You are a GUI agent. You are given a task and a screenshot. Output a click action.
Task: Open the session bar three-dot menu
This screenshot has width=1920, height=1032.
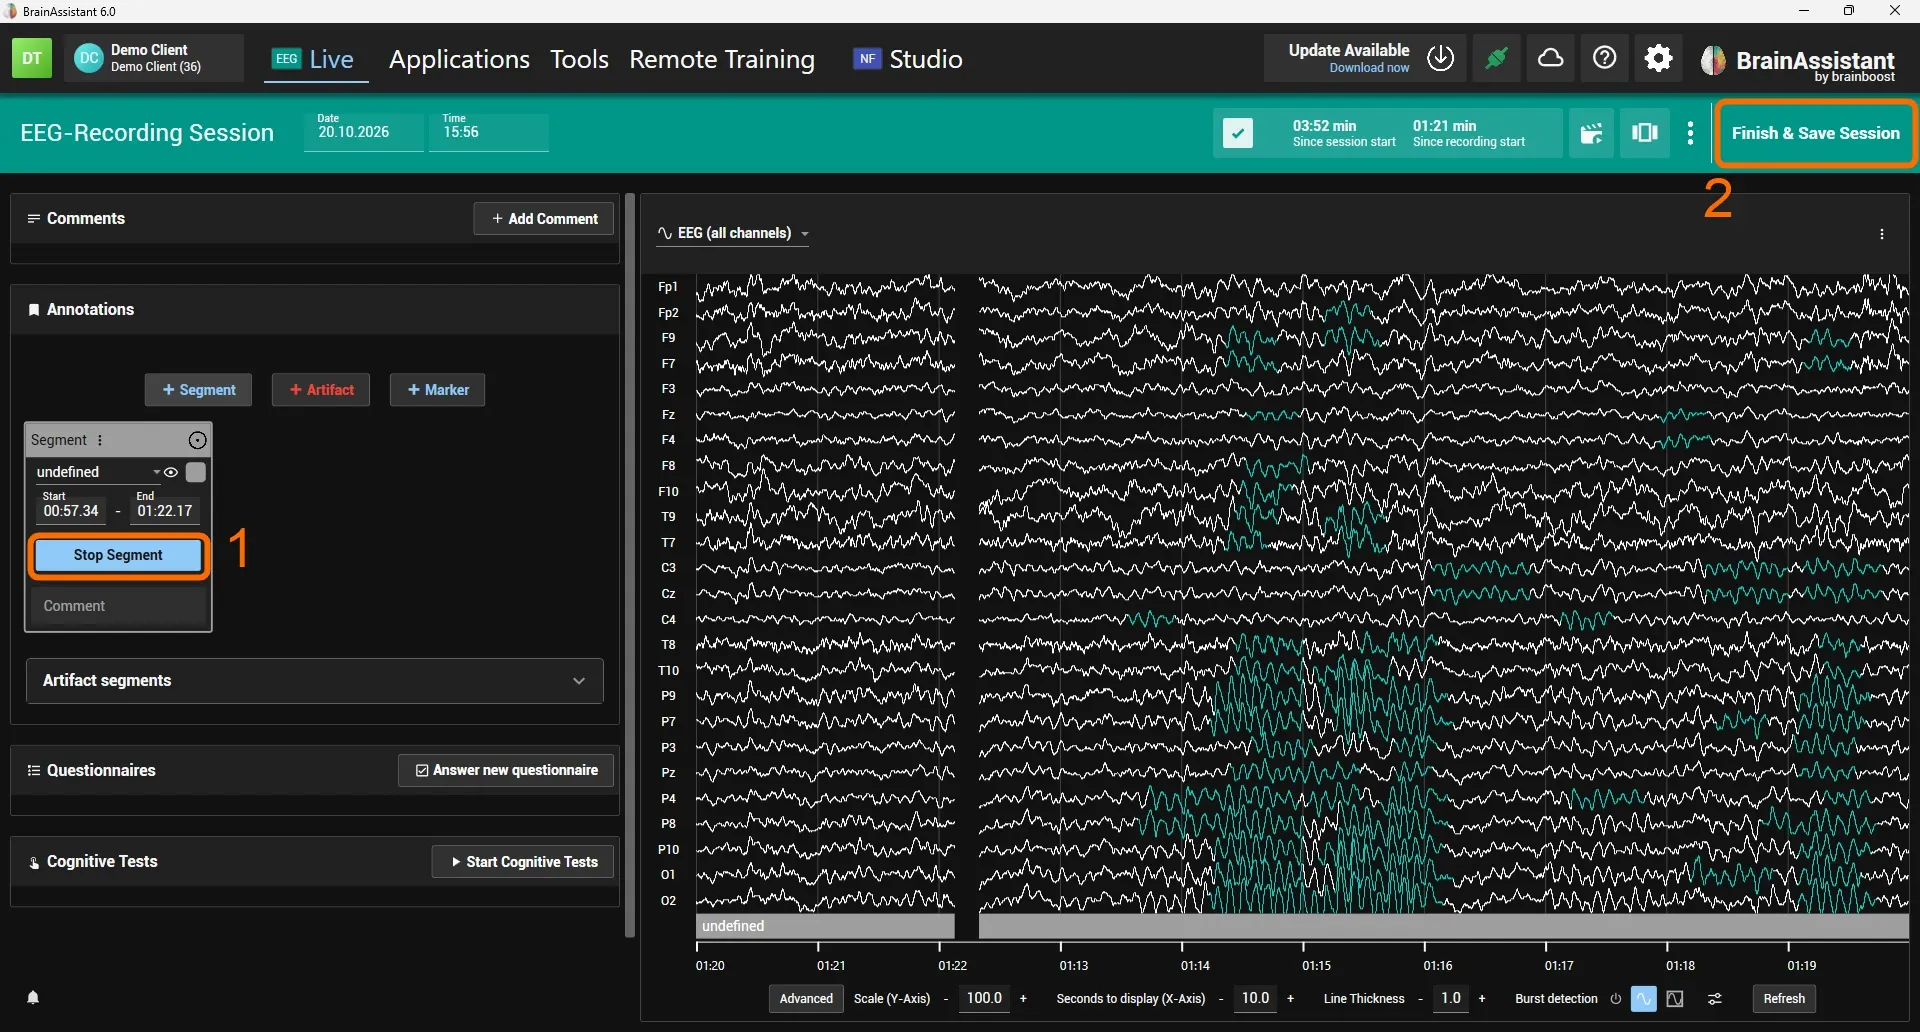1691,133
